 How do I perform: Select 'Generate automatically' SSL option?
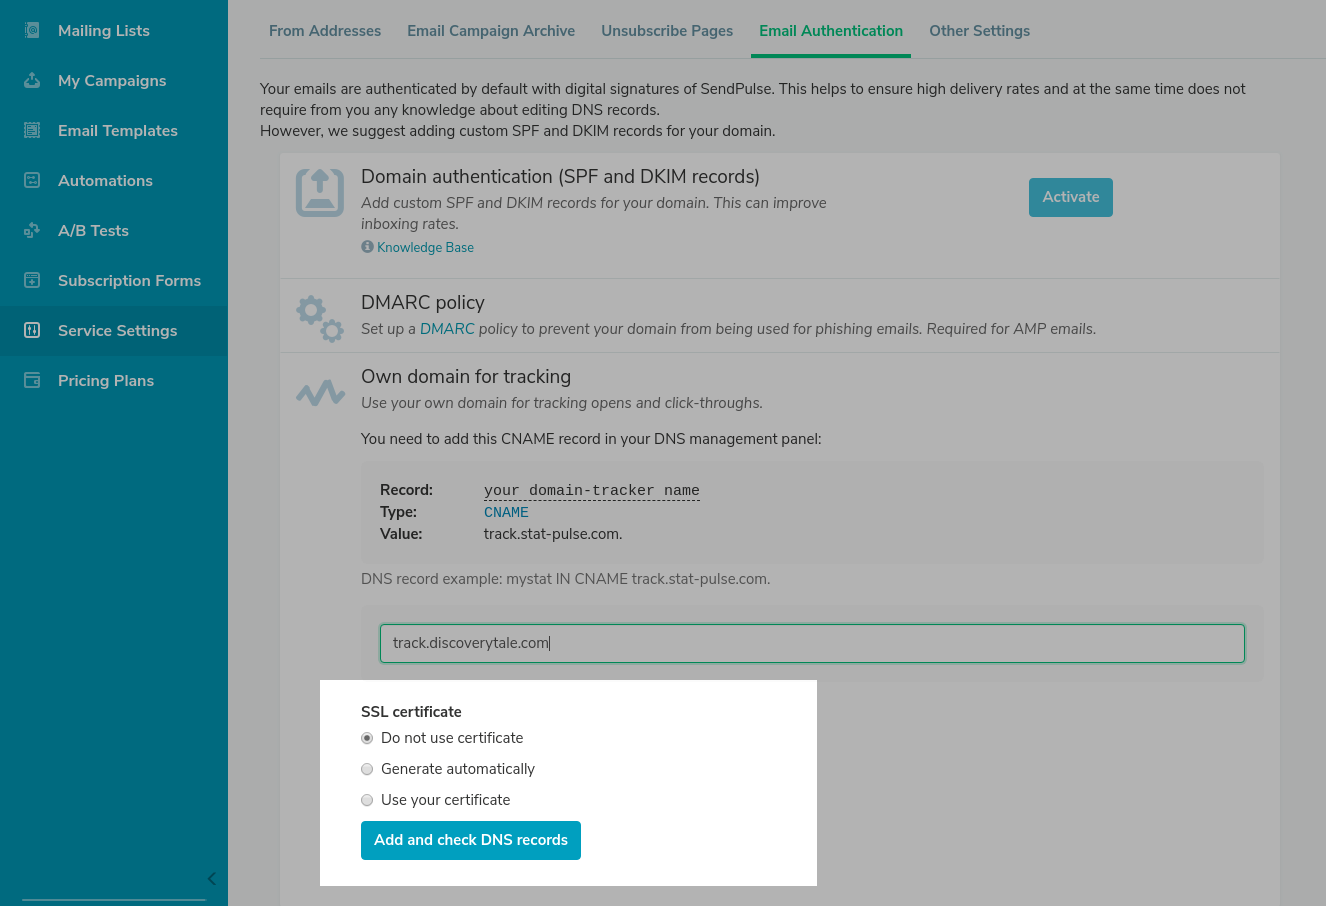tap(367, 769)
